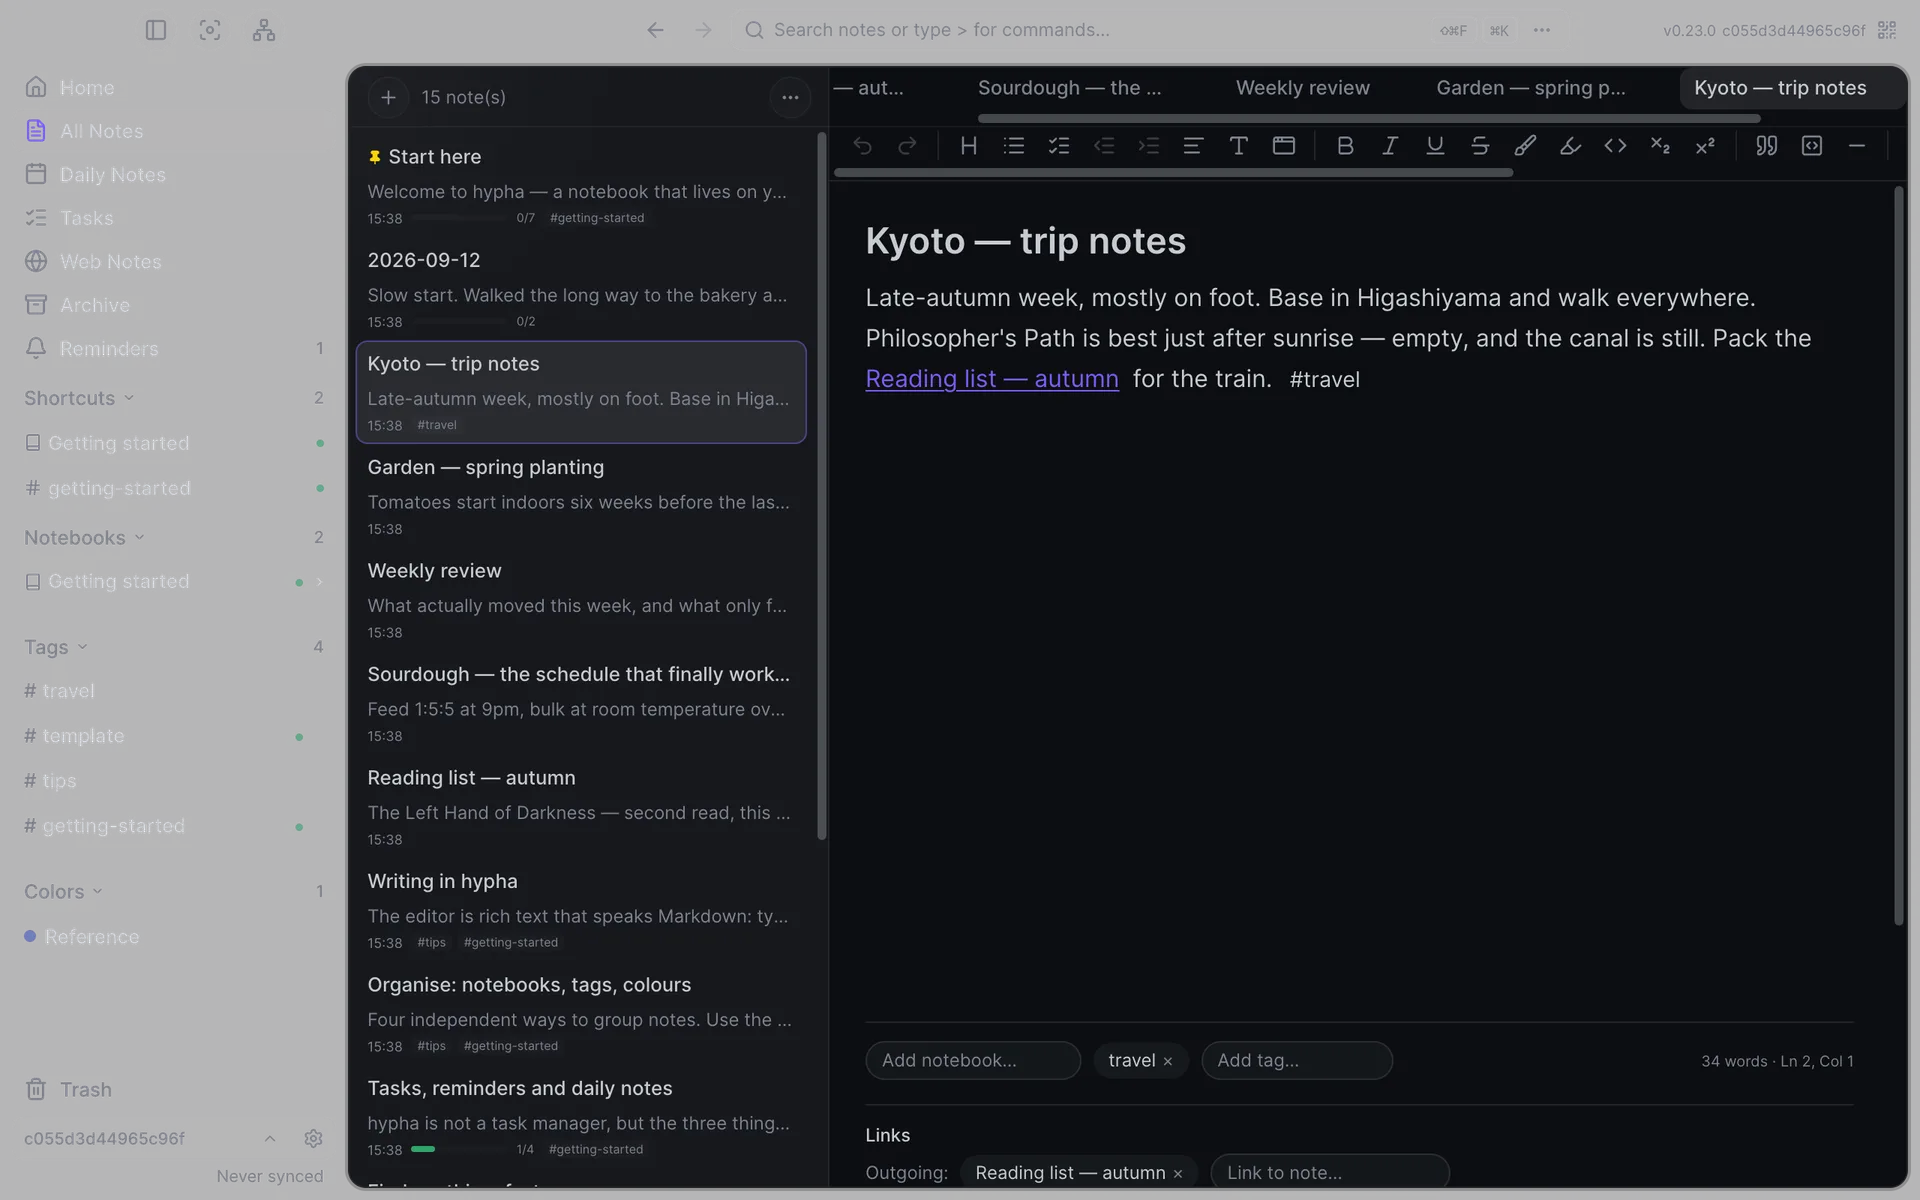The width and height of the screenshot is (1920, 1200).
Task: Insert a date or calendar block
Action: tap(1284, 146)
